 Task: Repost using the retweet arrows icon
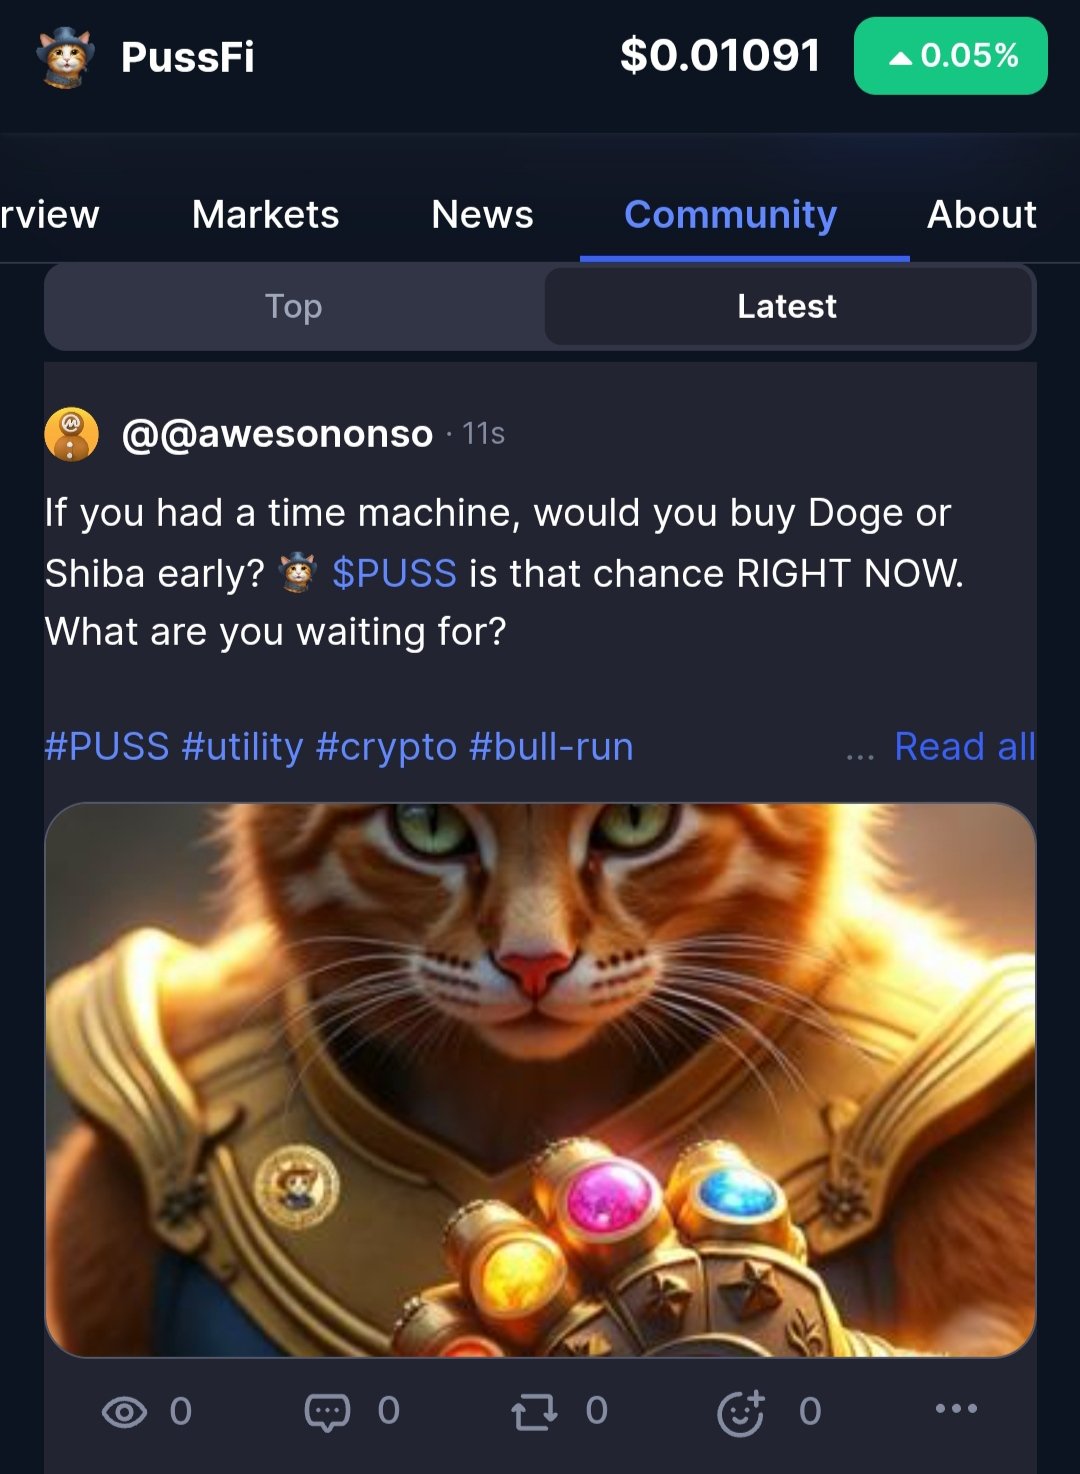coord(534,1412)
